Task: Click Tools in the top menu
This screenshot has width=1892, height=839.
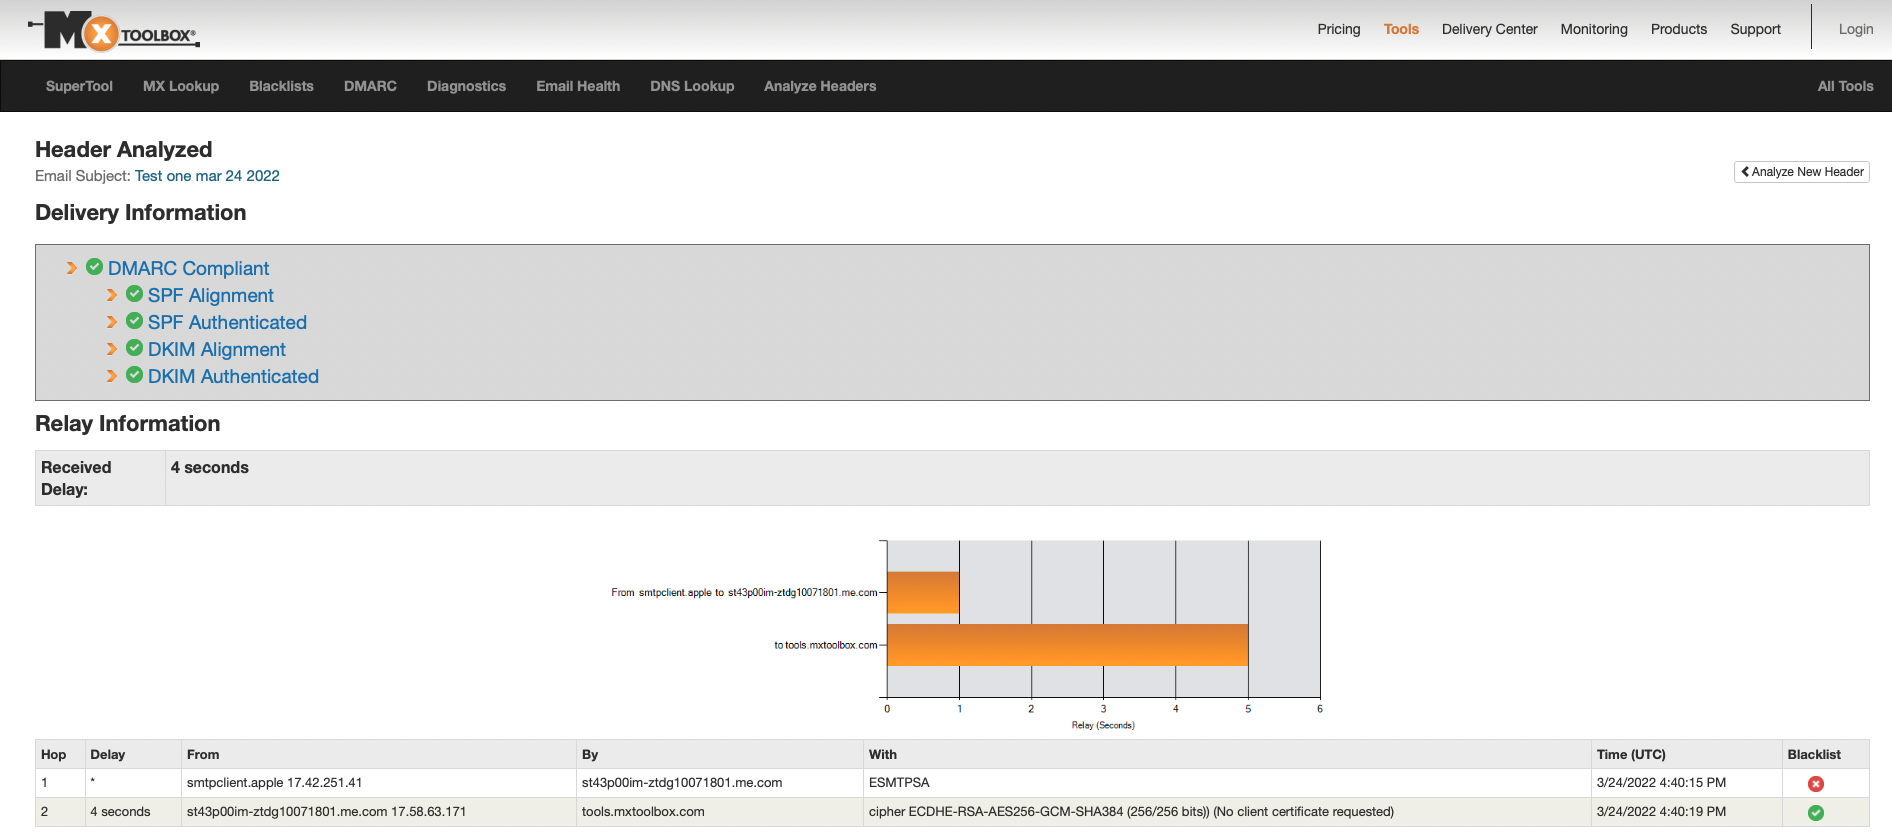Action: (x=1401, y=29)
